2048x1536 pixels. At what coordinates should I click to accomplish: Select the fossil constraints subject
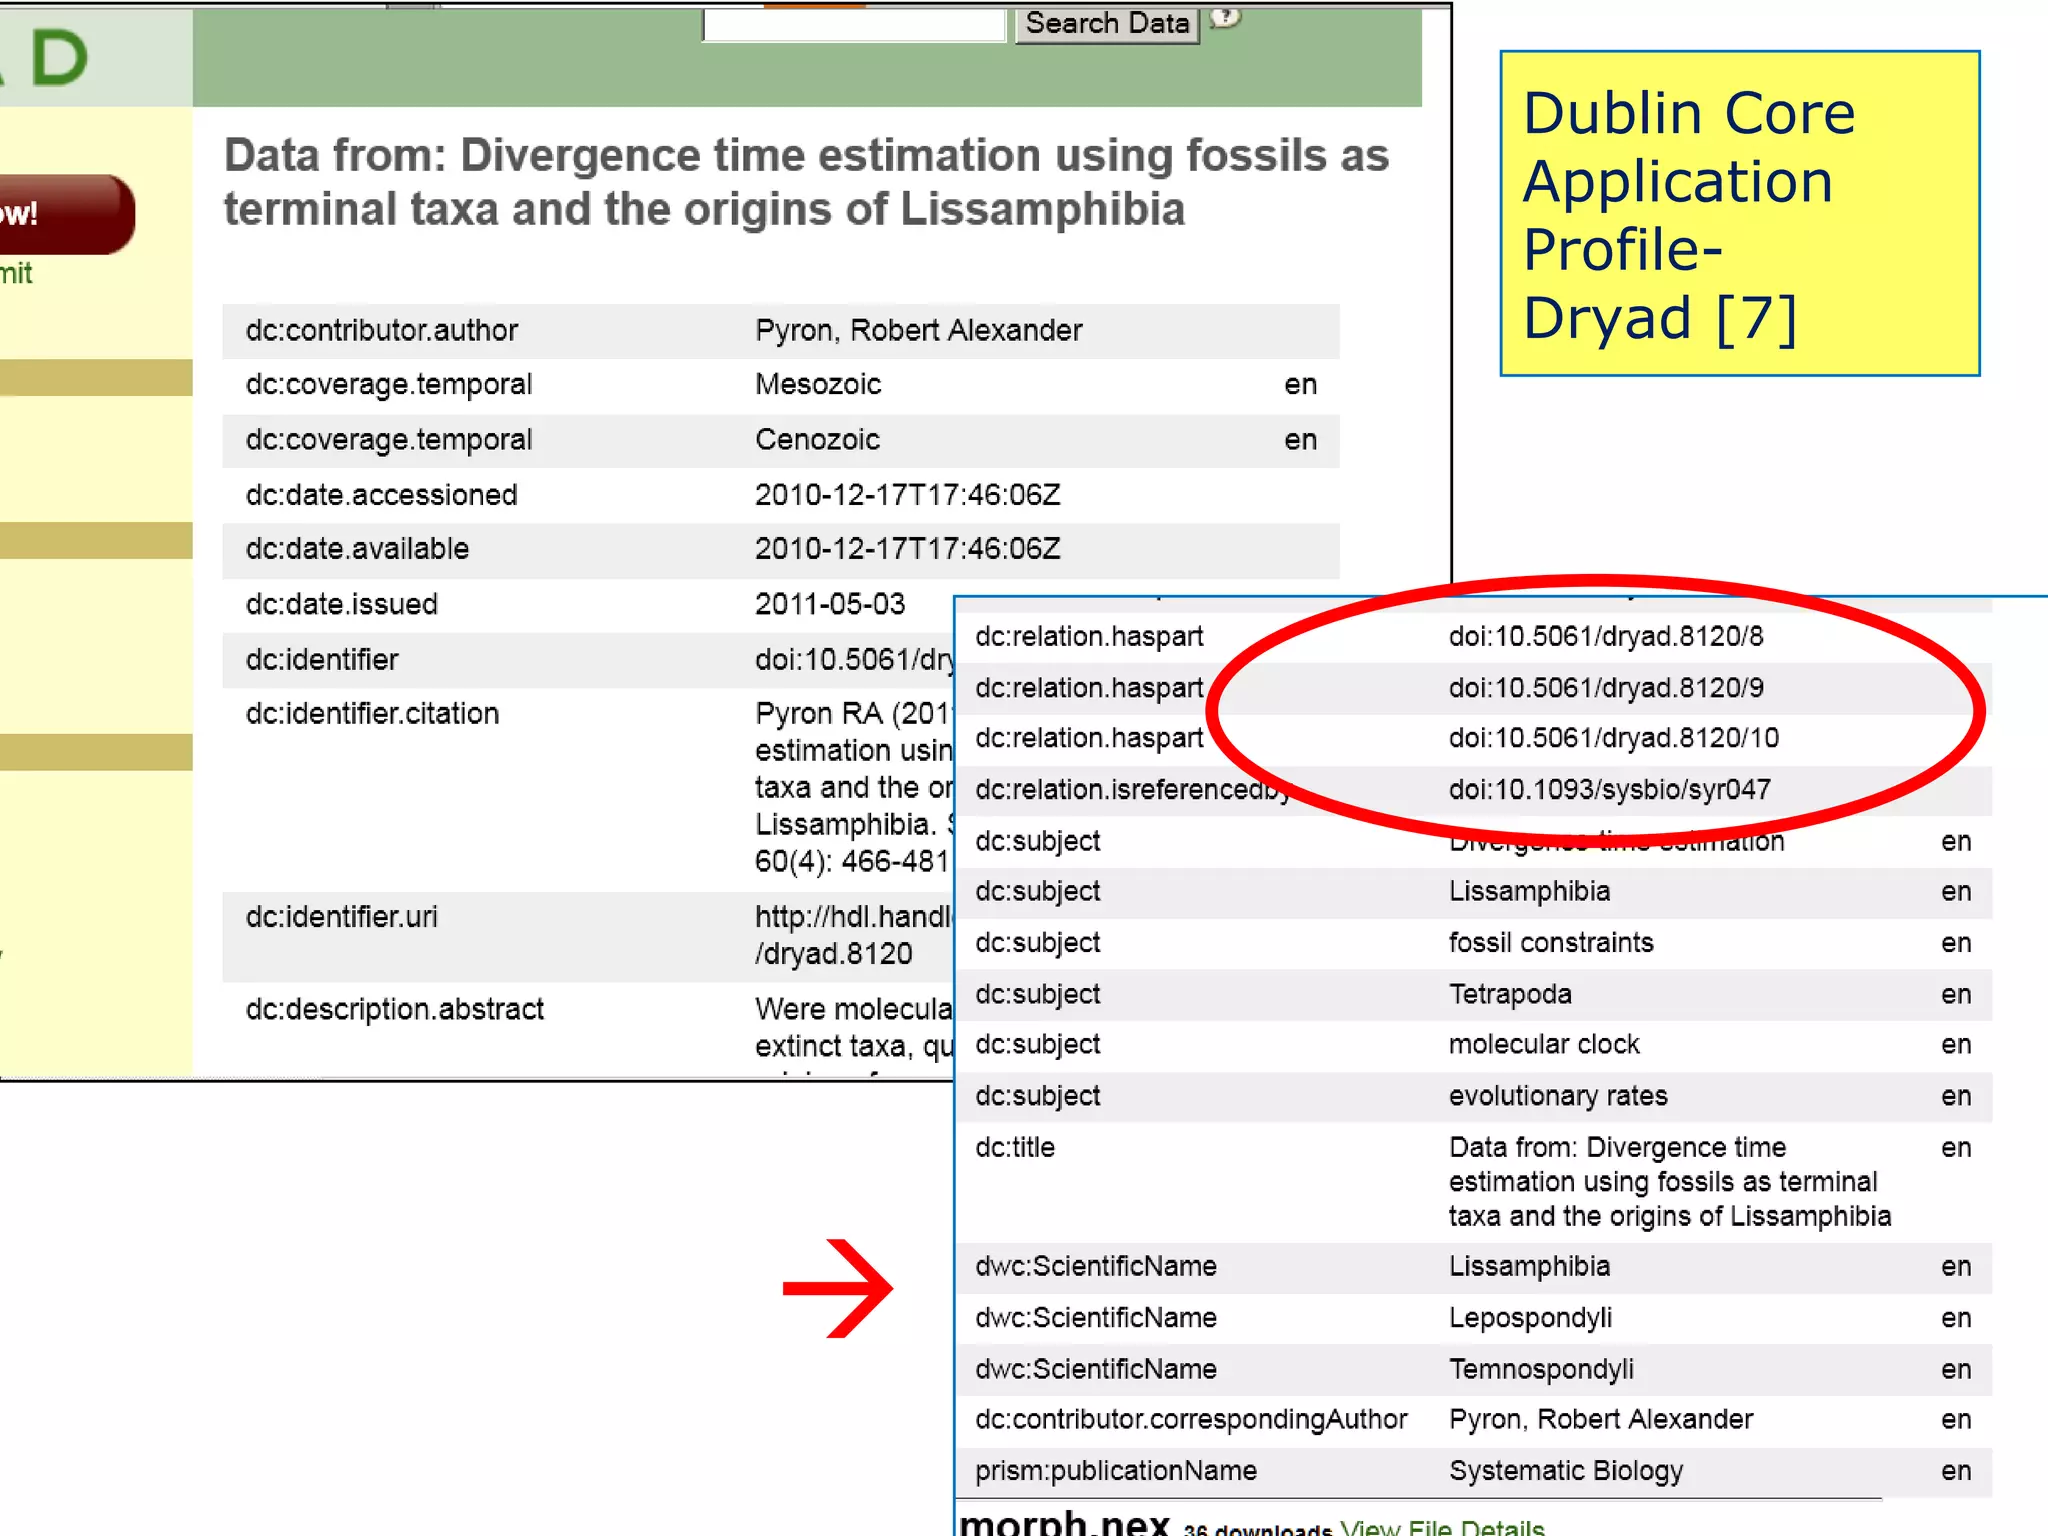(1551, 942)
